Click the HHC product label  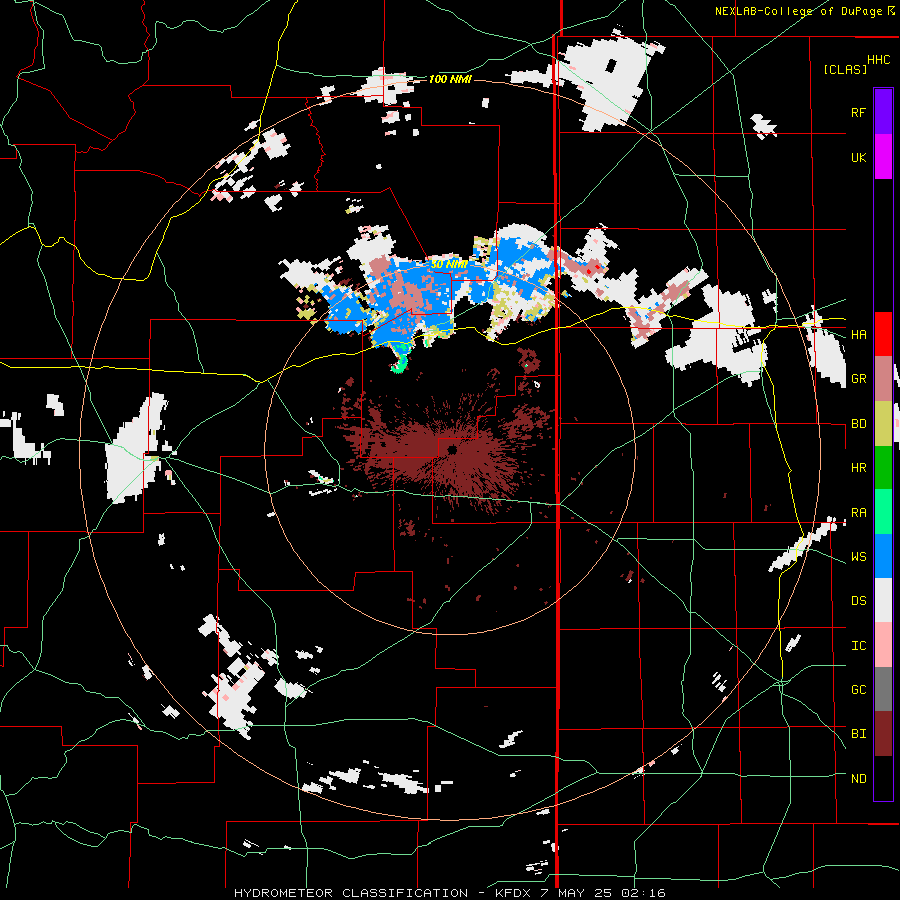879,60
